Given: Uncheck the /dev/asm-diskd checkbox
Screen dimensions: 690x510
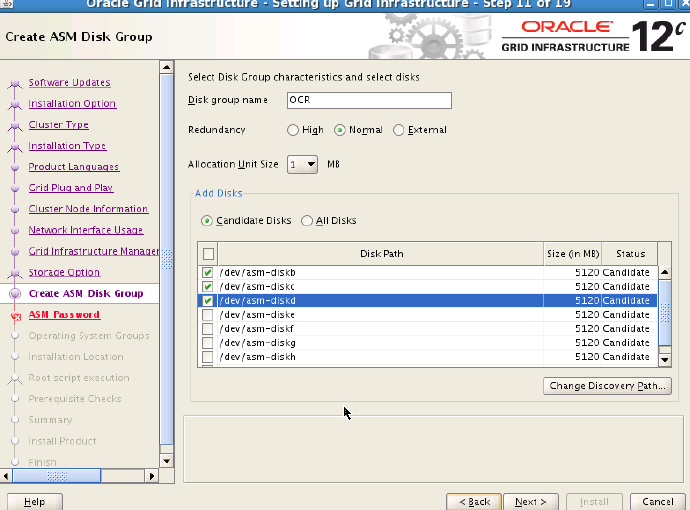Looking at the screenshot, I should tap(207, 301).
